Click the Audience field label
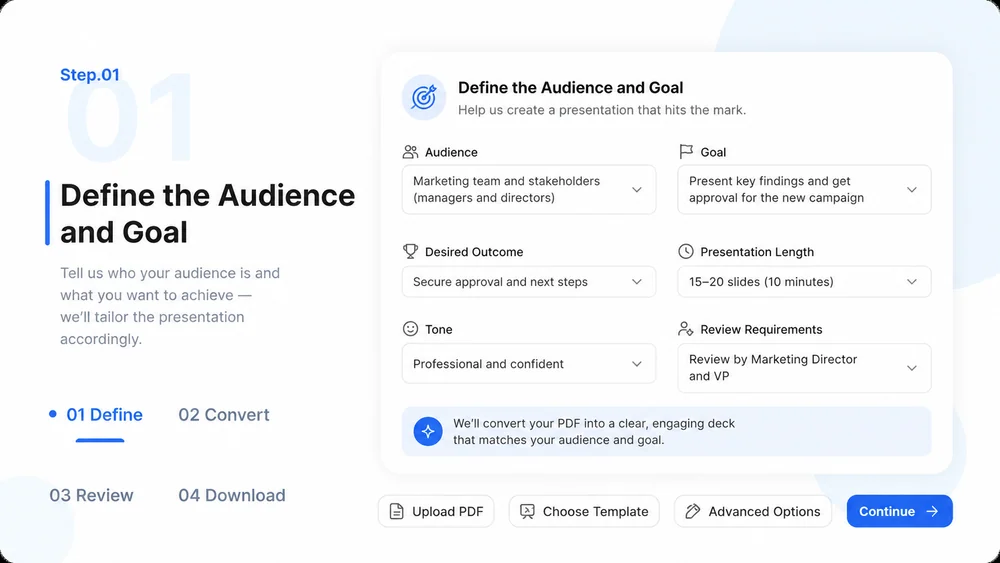Image resolution: width=1000 pixels, height=563 pixels. pos(451,152)
